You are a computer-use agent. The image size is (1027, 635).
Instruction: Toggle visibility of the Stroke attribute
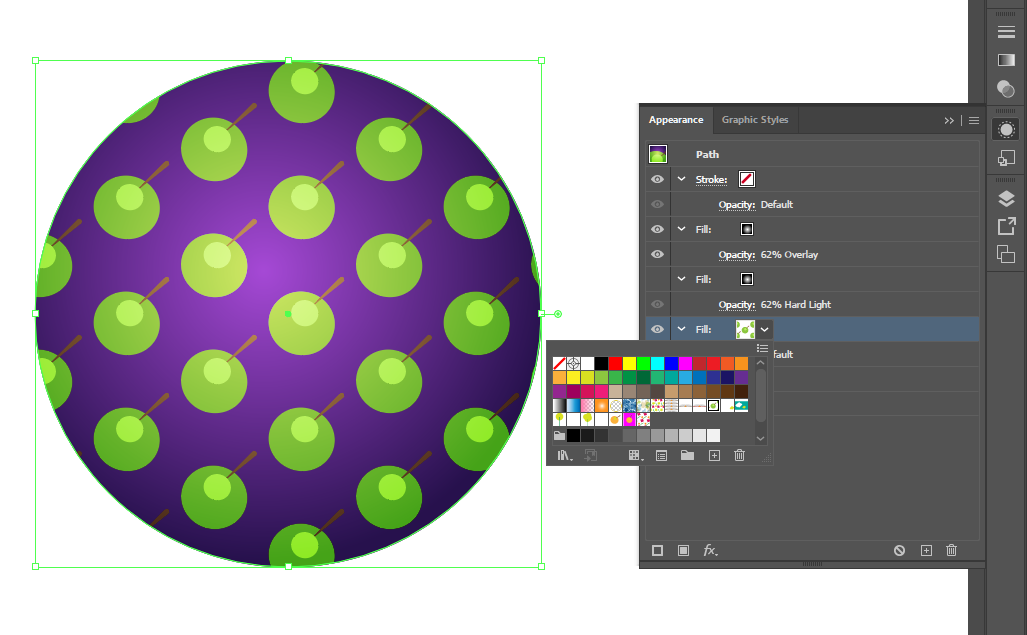point(658,179)
